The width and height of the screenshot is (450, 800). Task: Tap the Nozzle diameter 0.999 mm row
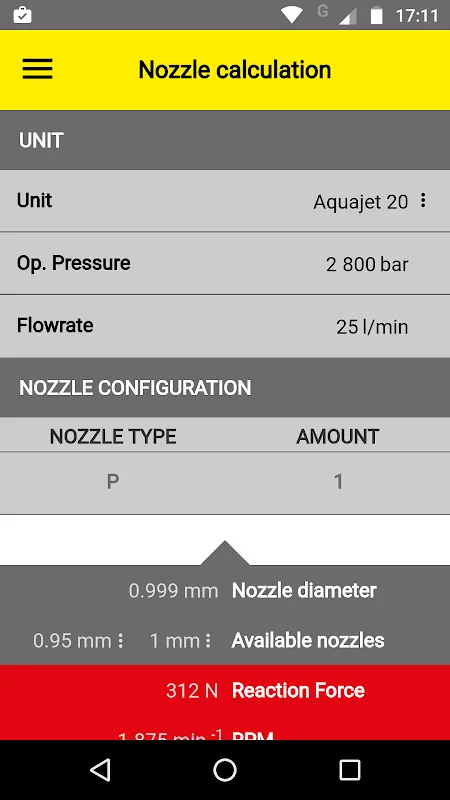coord(225,591)
